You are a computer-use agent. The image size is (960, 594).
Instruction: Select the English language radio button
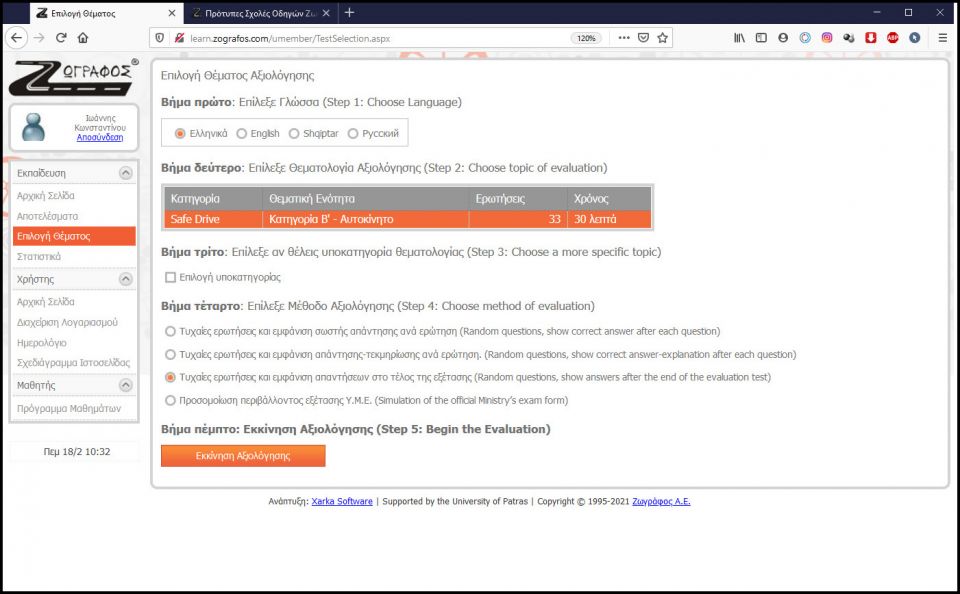(242, 133)
